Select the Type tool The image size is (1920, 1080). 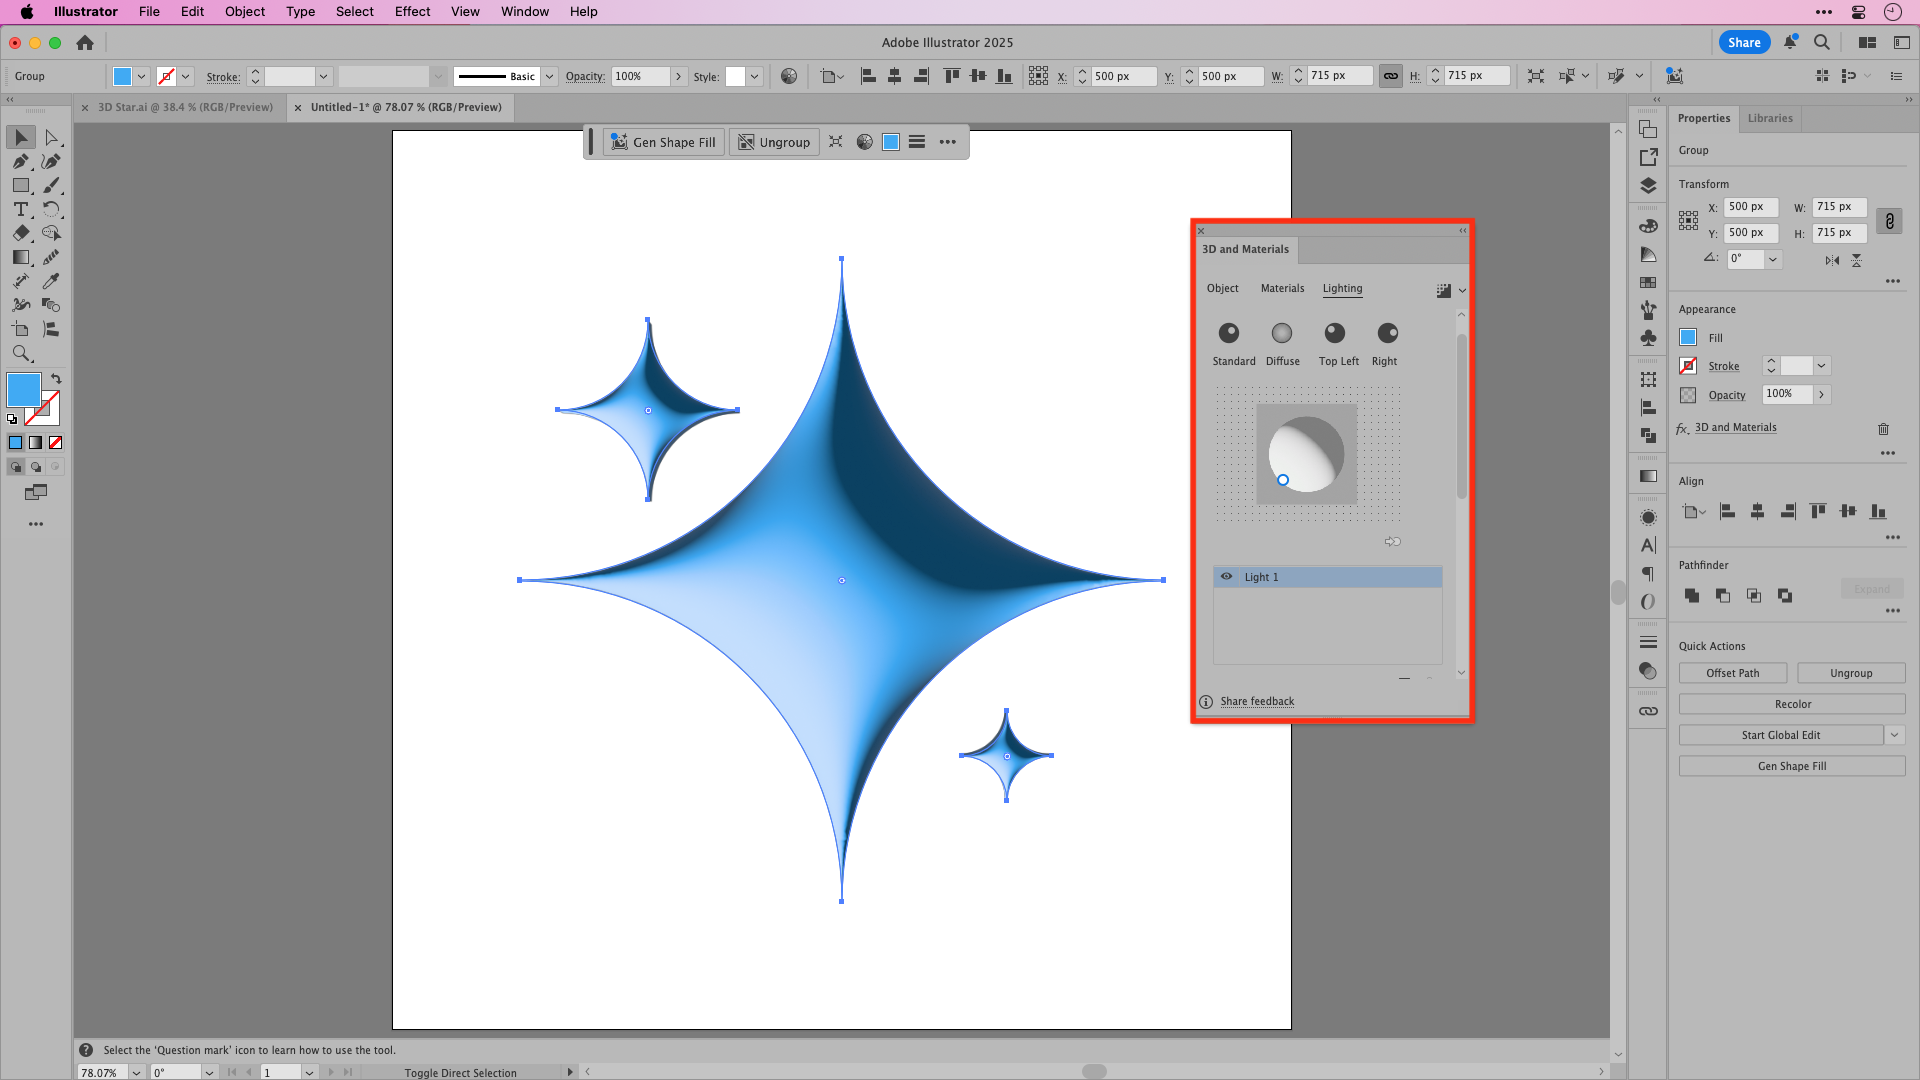tap(21, 209)
